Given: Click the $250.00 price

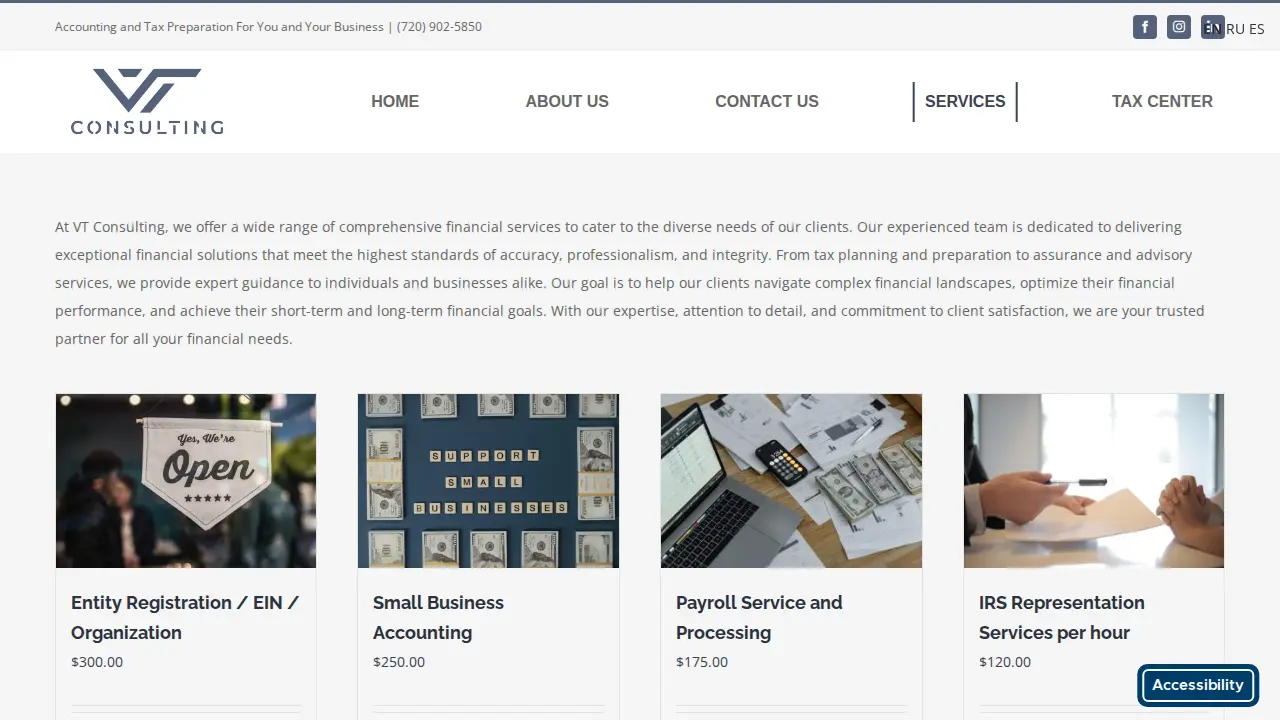Looking at the screenshot, I should click(x=399, y=662).
